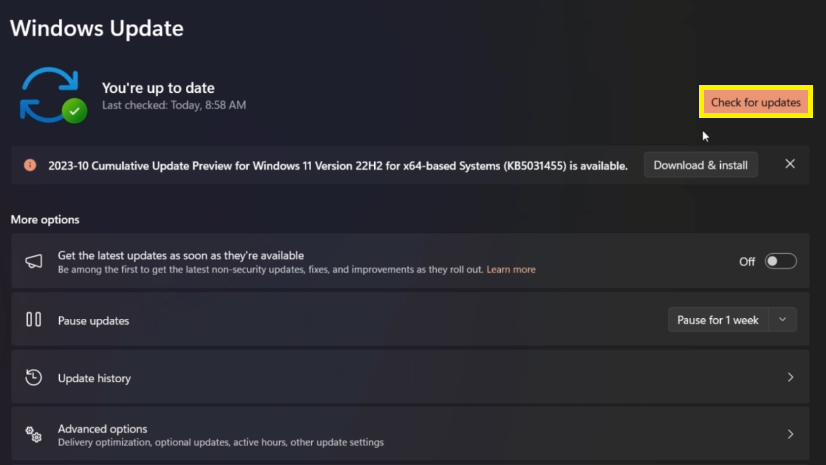826x465 pixels.
Task: Click the Advanced options gear icon
Action: 34,435
